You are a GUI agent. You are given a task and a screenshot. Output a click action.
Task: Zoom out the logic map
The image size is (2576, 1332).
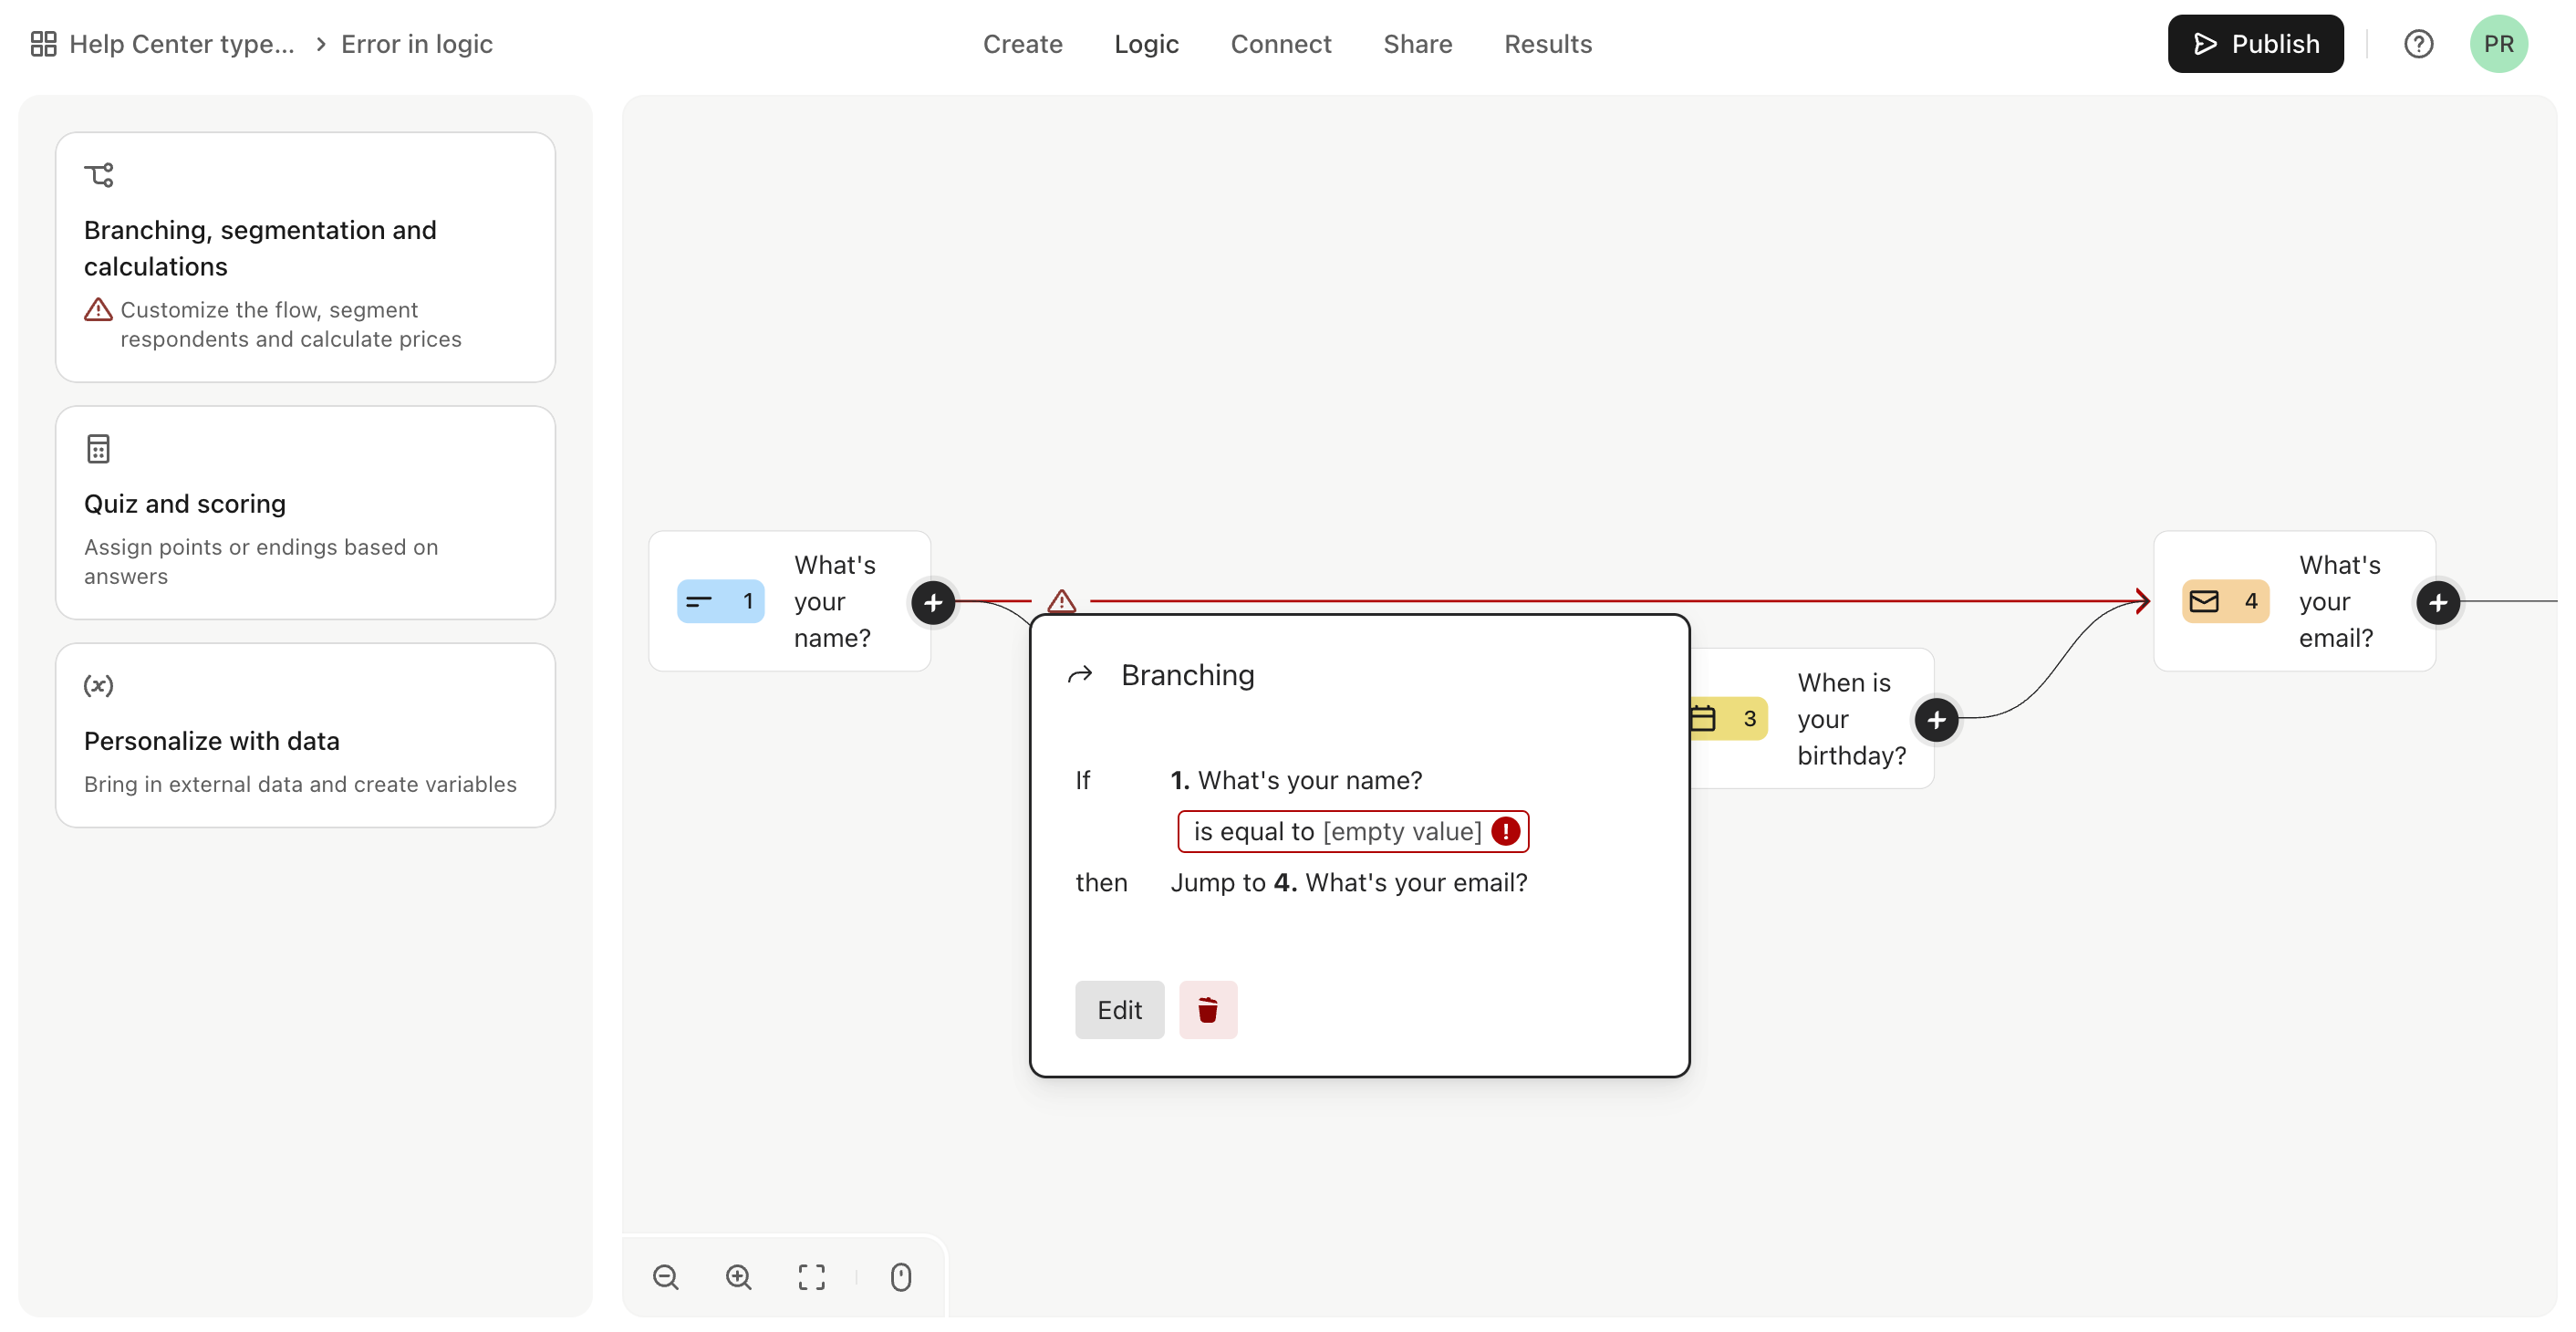click(x=665, y=1276)
